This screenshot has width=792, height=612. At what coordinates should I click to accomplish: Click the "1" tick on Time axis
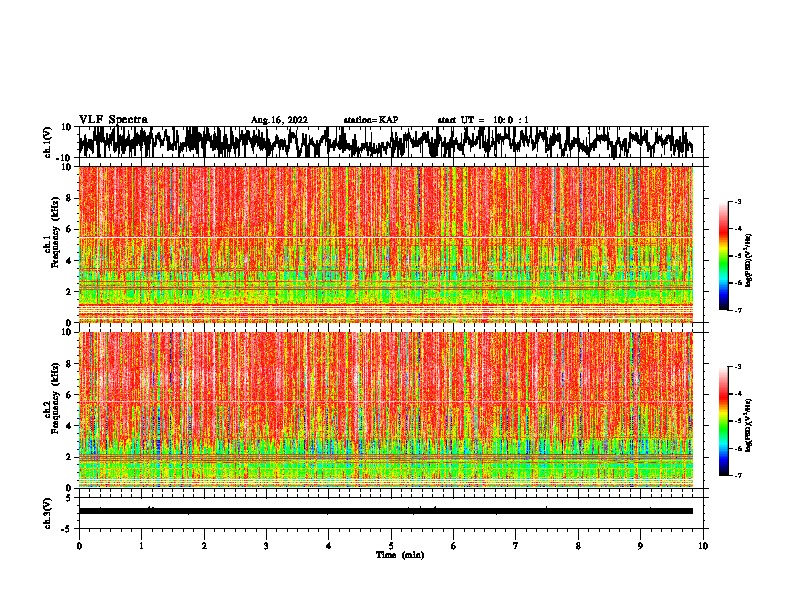141,546
